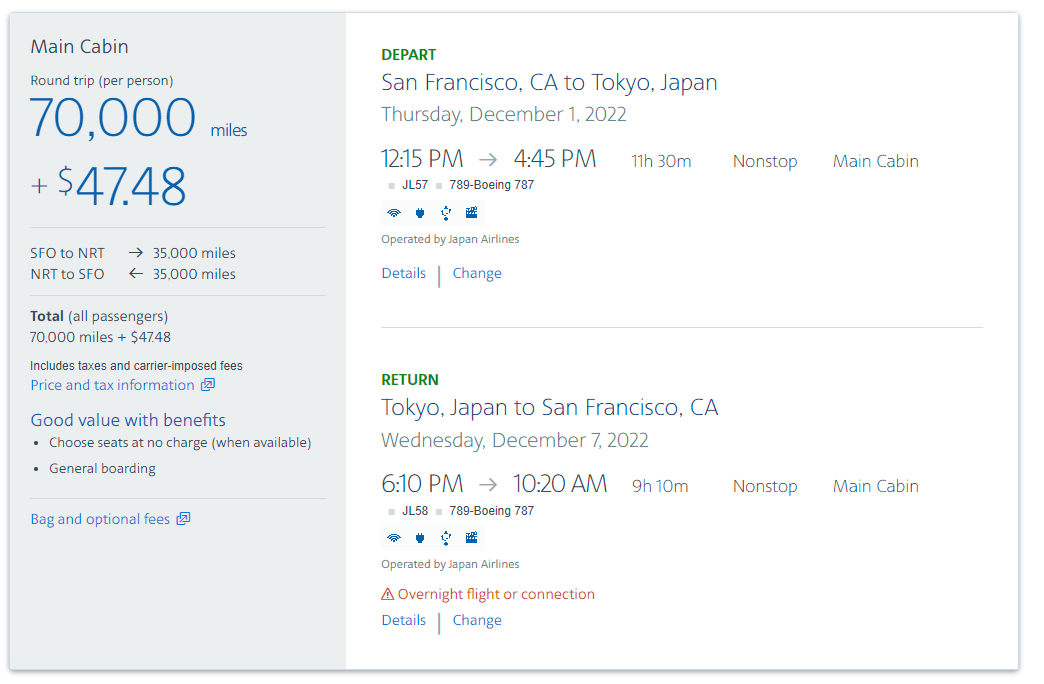
Task: Click the in-flight entertainment icon on JL58
Action: pos(472,538)
